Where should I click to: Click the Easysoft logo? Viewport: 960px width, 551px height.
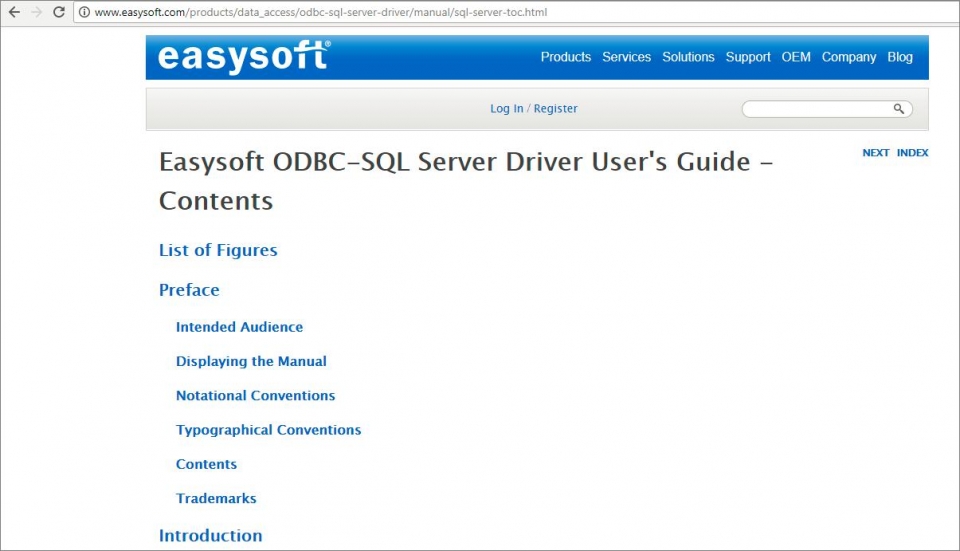point(243,57)
